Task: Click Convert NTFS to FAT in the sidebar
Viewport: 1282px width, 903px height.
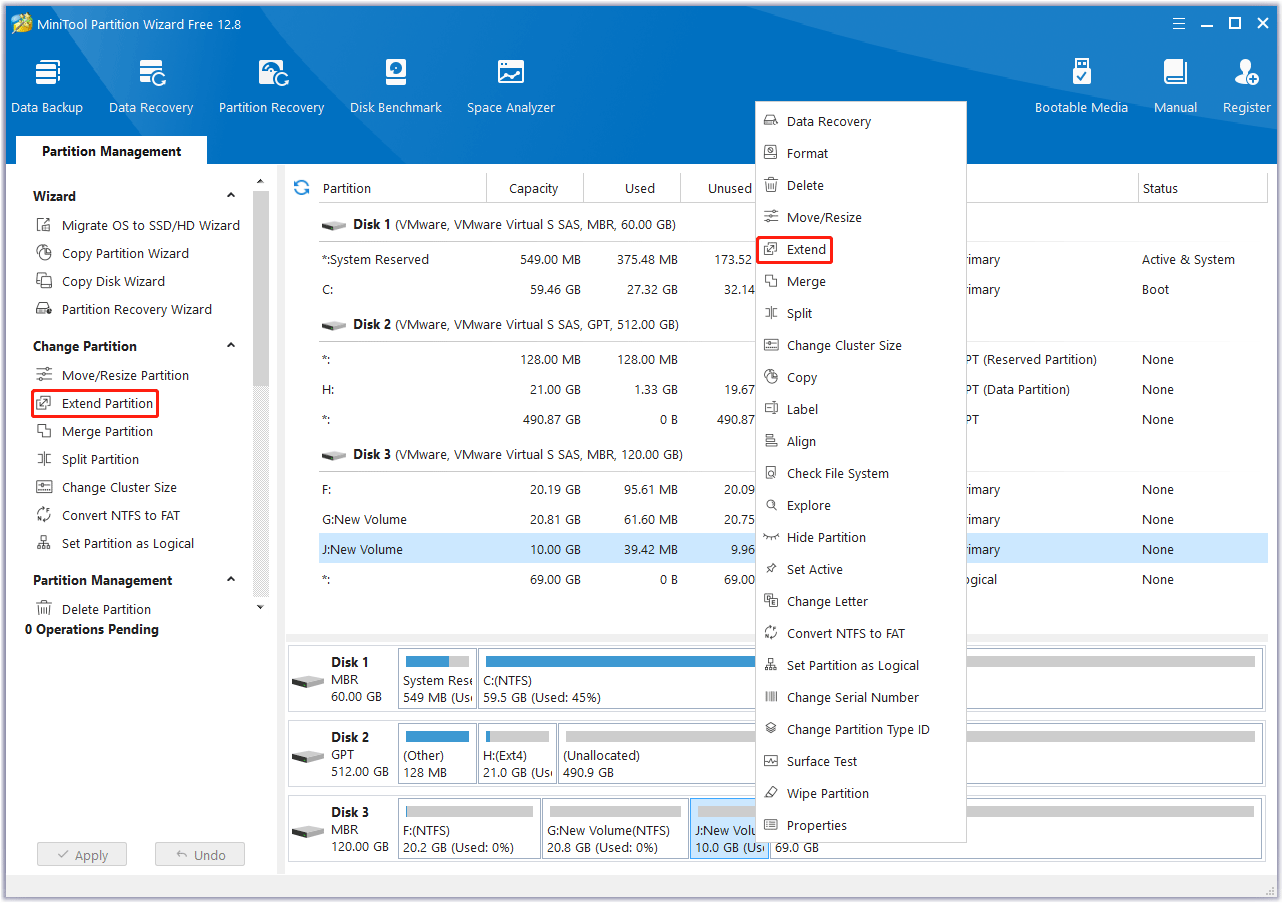Action: pyautogui.click(x=108, y=515)
